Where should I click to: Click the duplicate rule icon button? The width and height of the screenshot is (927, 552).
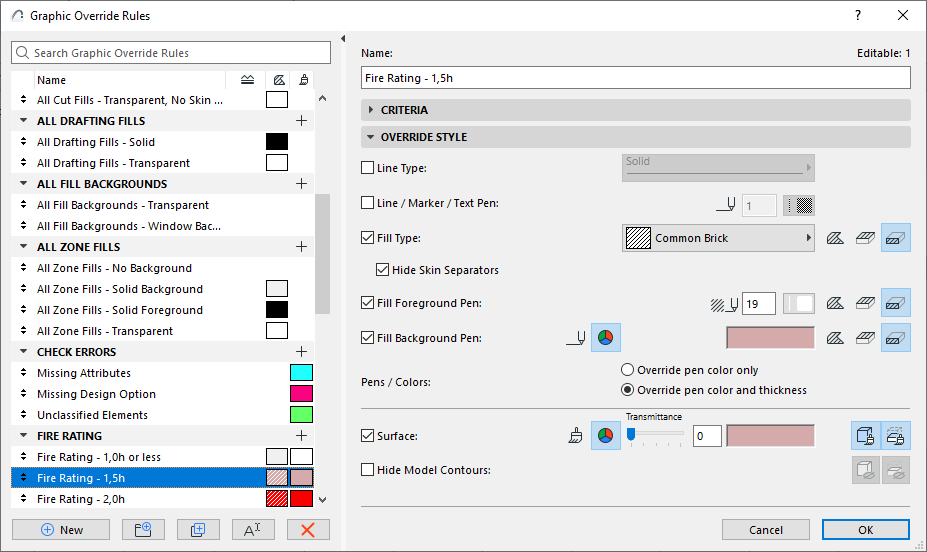point(198,530)
